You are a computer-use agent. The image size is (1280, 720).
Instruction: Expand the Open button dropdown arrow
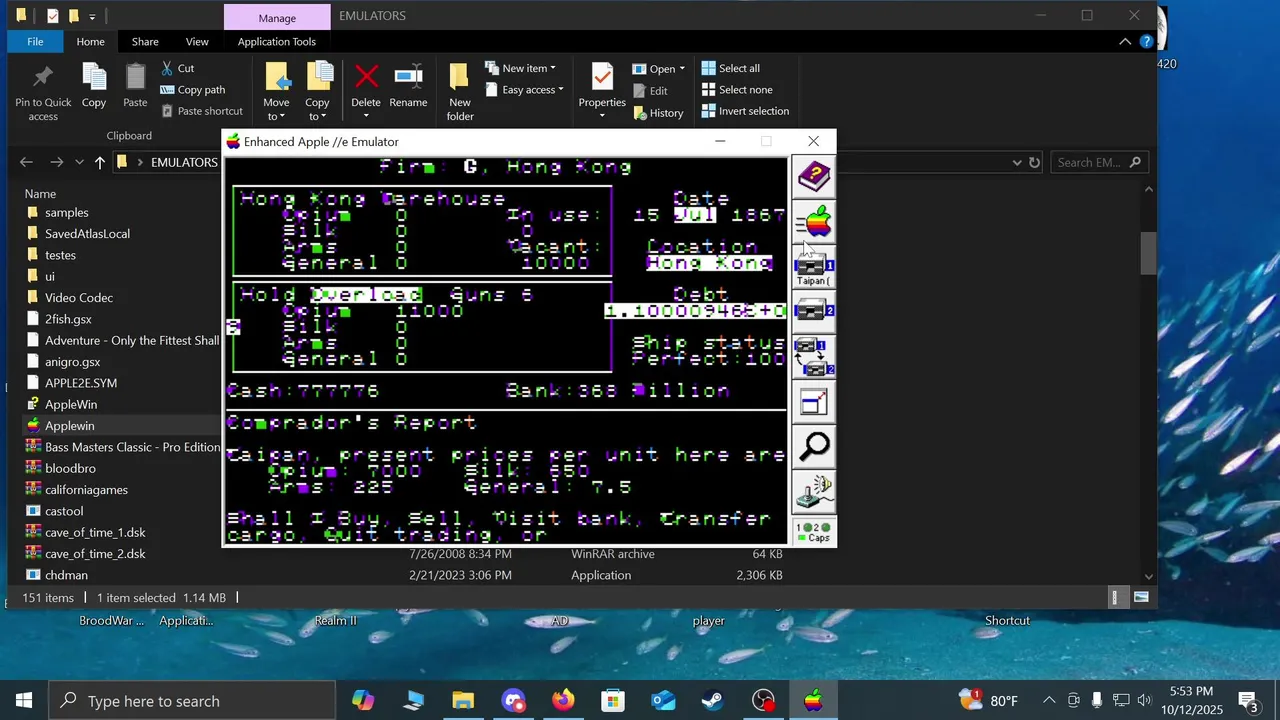(x=682, y=69)
